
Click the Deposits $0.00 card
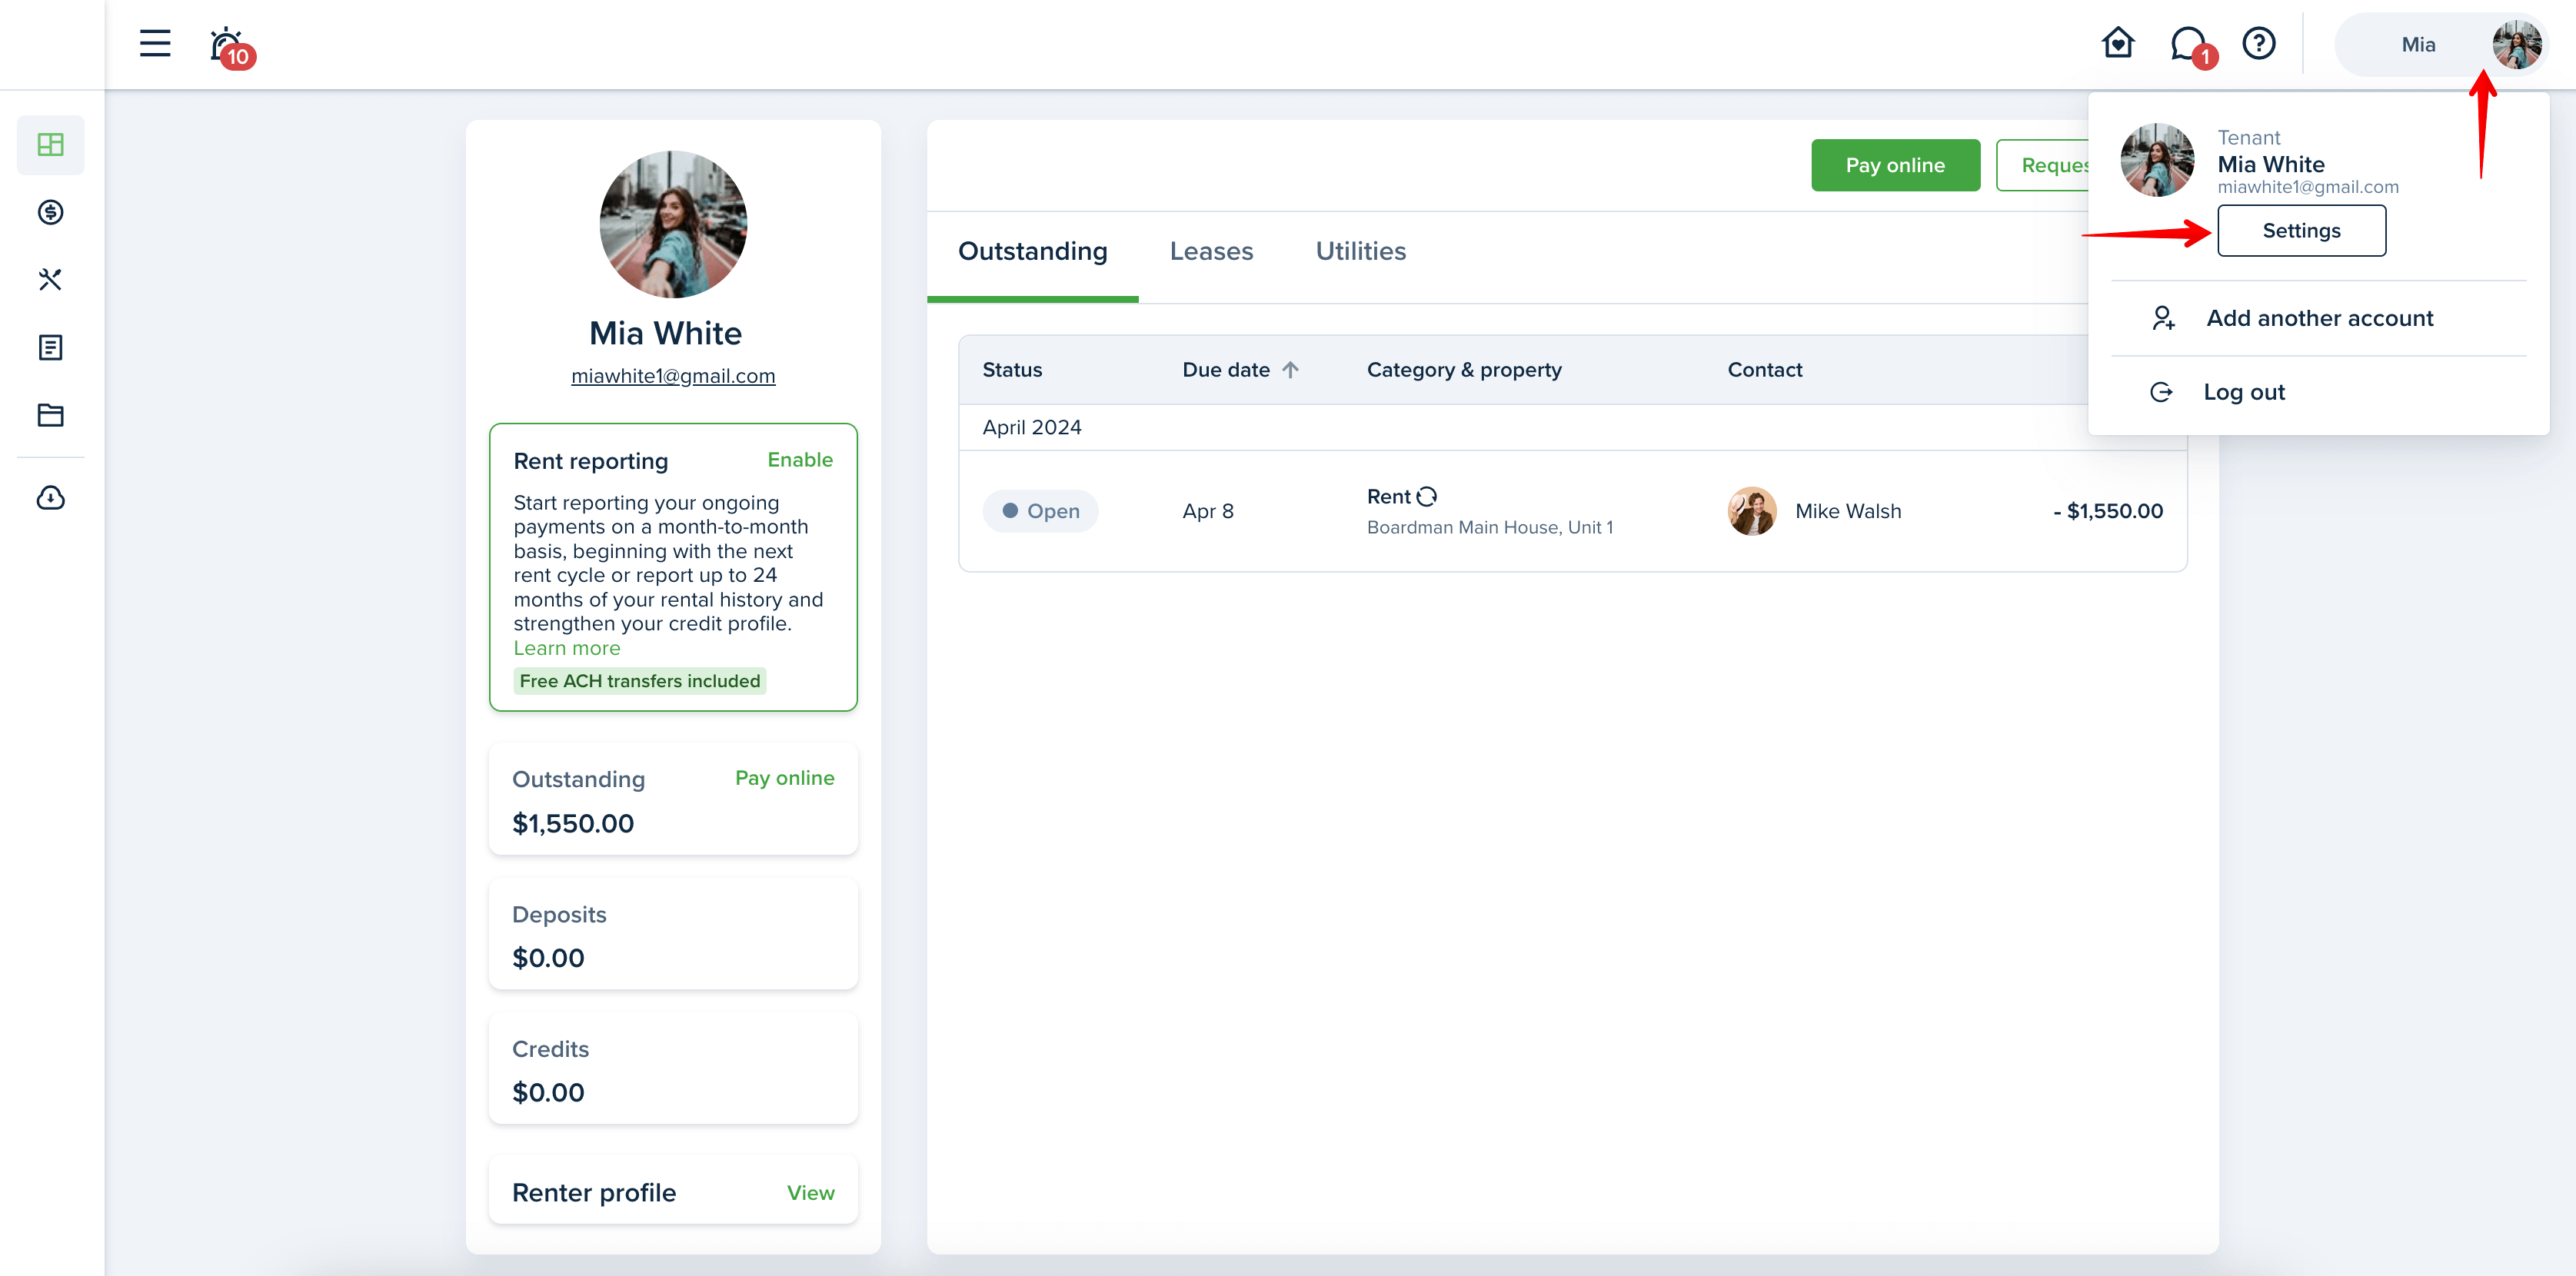pos(673,934)
